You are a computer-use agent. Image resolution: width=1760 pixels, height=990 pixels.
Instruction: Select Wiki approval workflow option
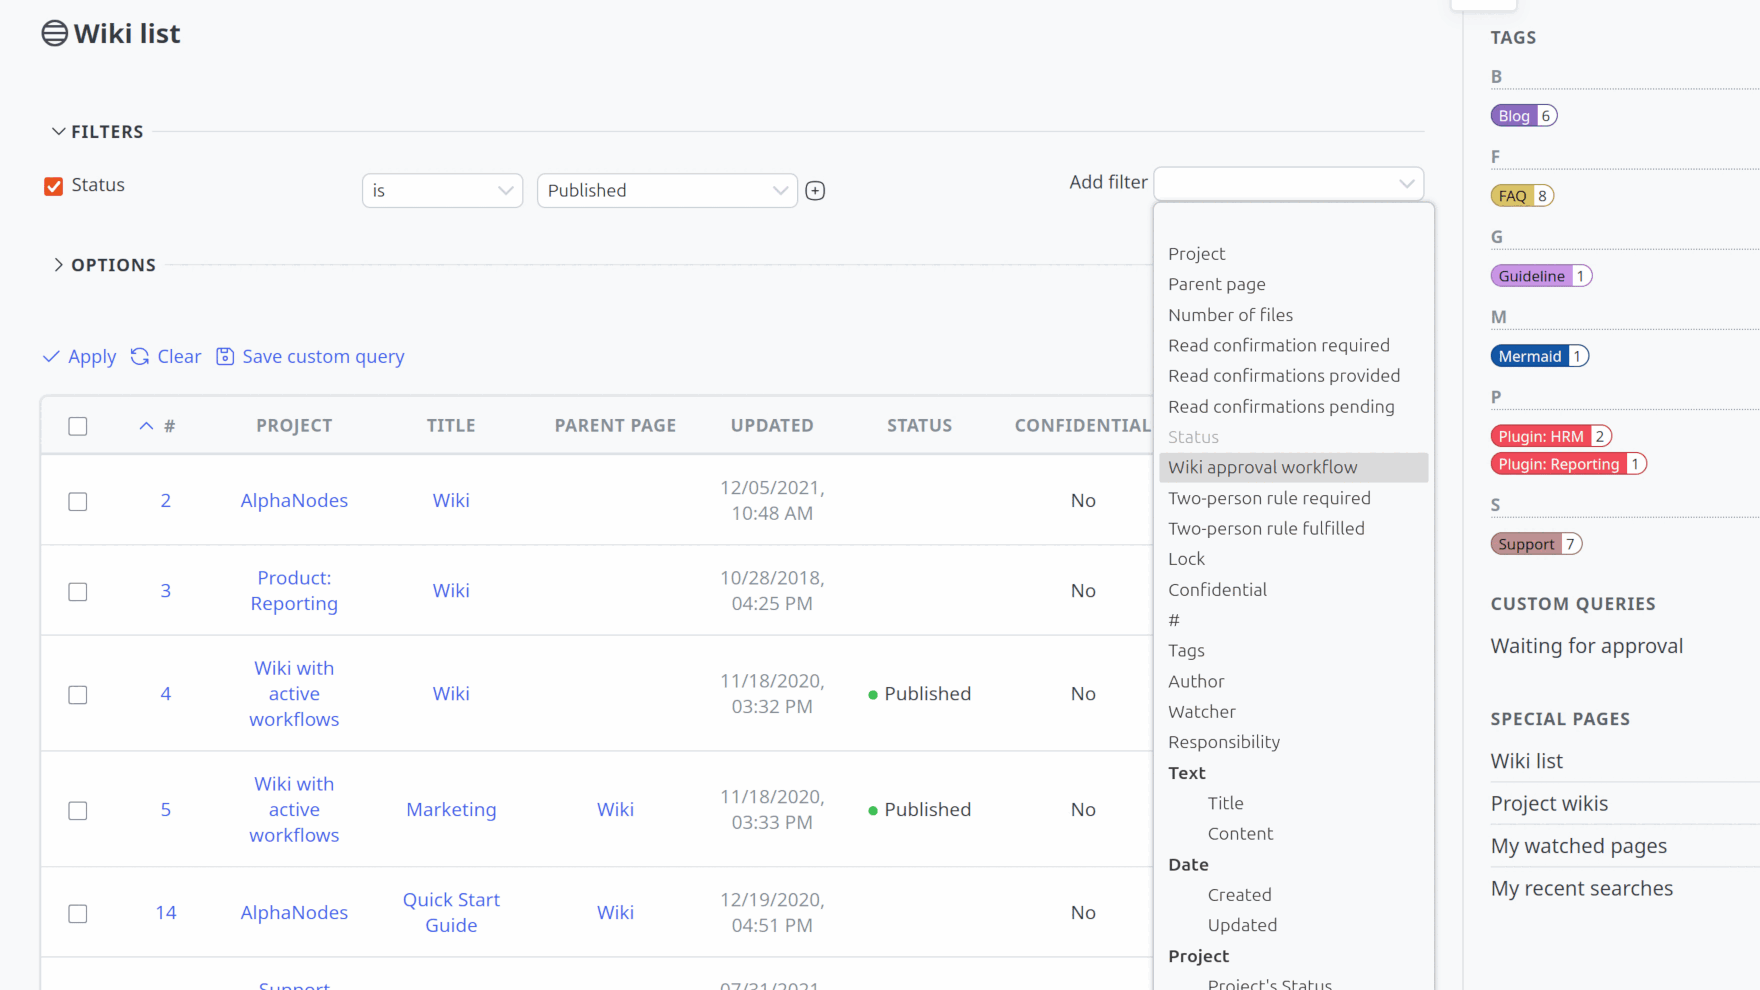point(1294,467)
